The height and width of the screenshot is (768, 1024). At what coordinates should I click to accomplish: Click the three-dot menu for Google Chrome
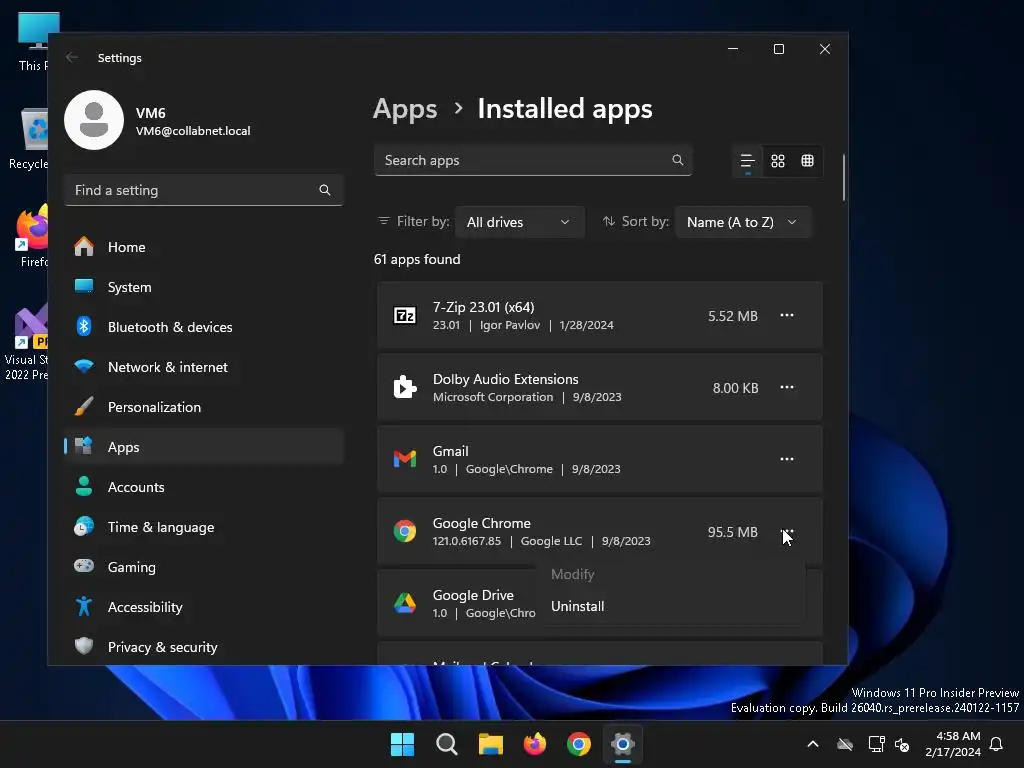coord(787,532)
